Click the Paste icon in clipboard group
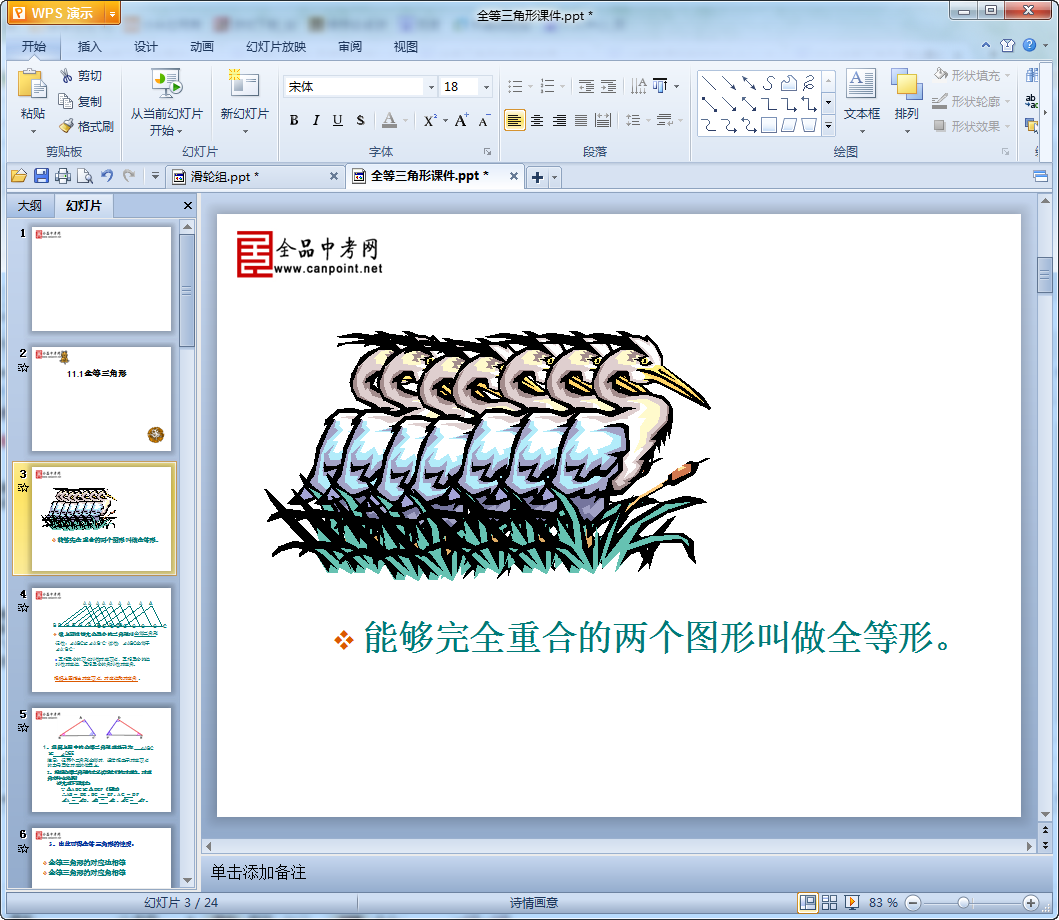The image size is (1059, 920). [32, 86]
